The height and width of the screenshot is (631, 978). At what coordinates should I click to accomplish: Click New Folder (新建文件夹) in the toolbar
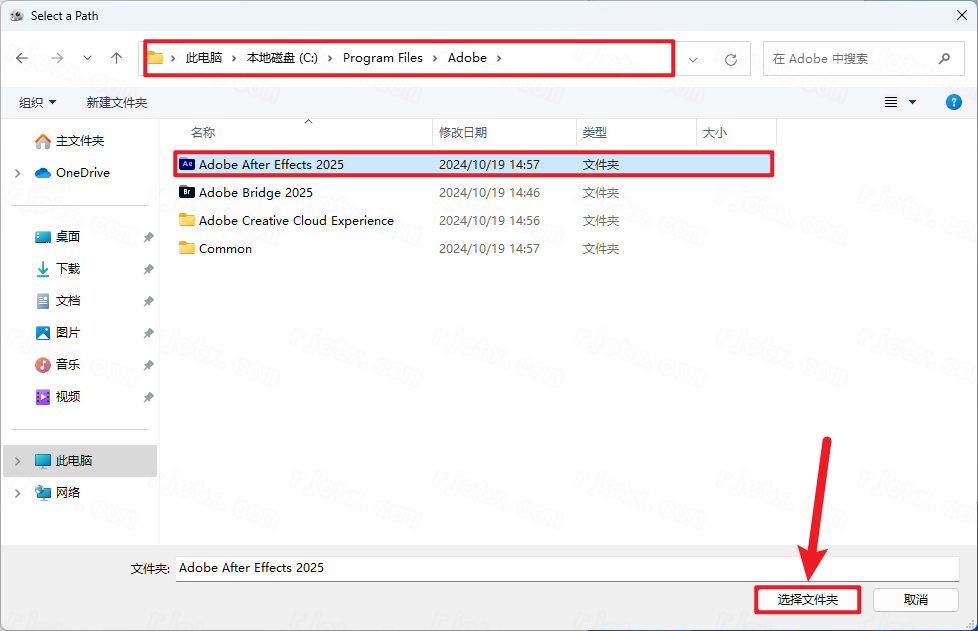click(x=116, y=102)
